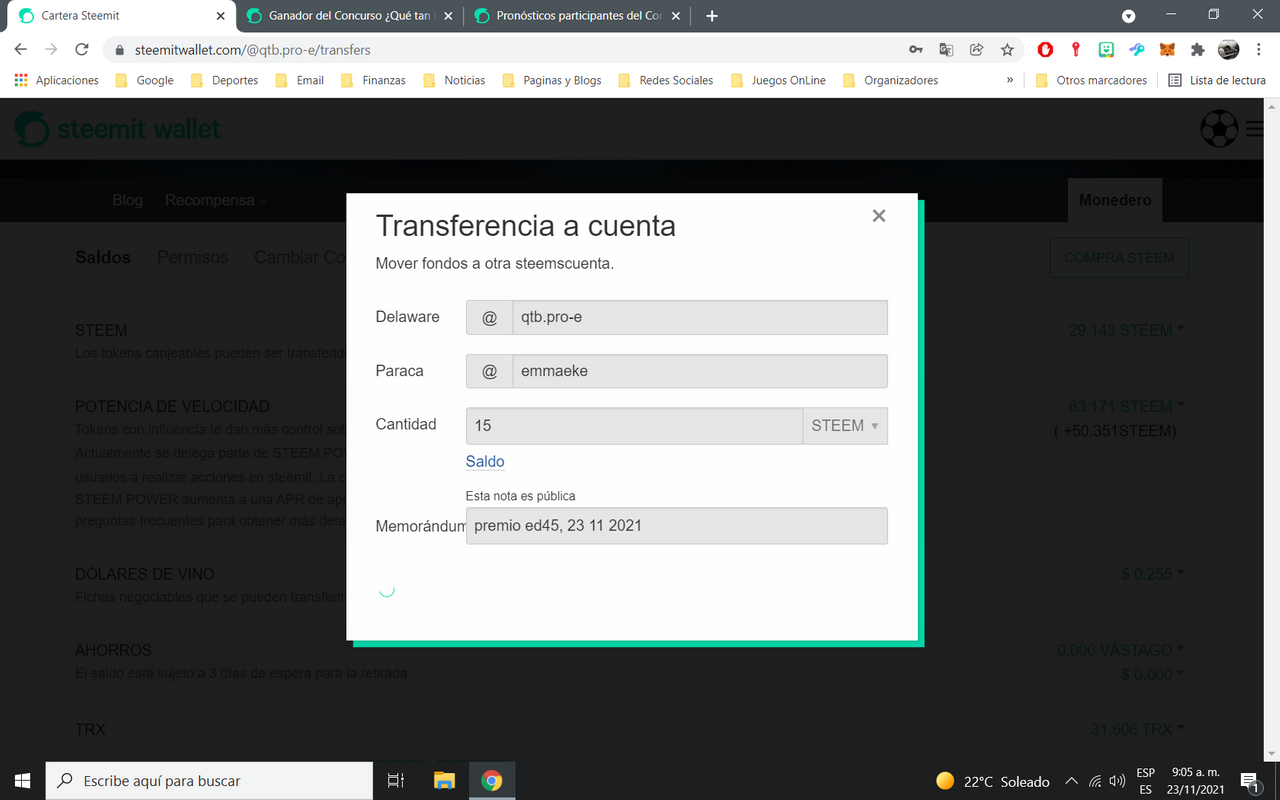Viewport: 1280px width, 800px height.
Task: Click the Delaware sender field qtb.pro-e
Action: pyautogui.click(x=699, y=317)
